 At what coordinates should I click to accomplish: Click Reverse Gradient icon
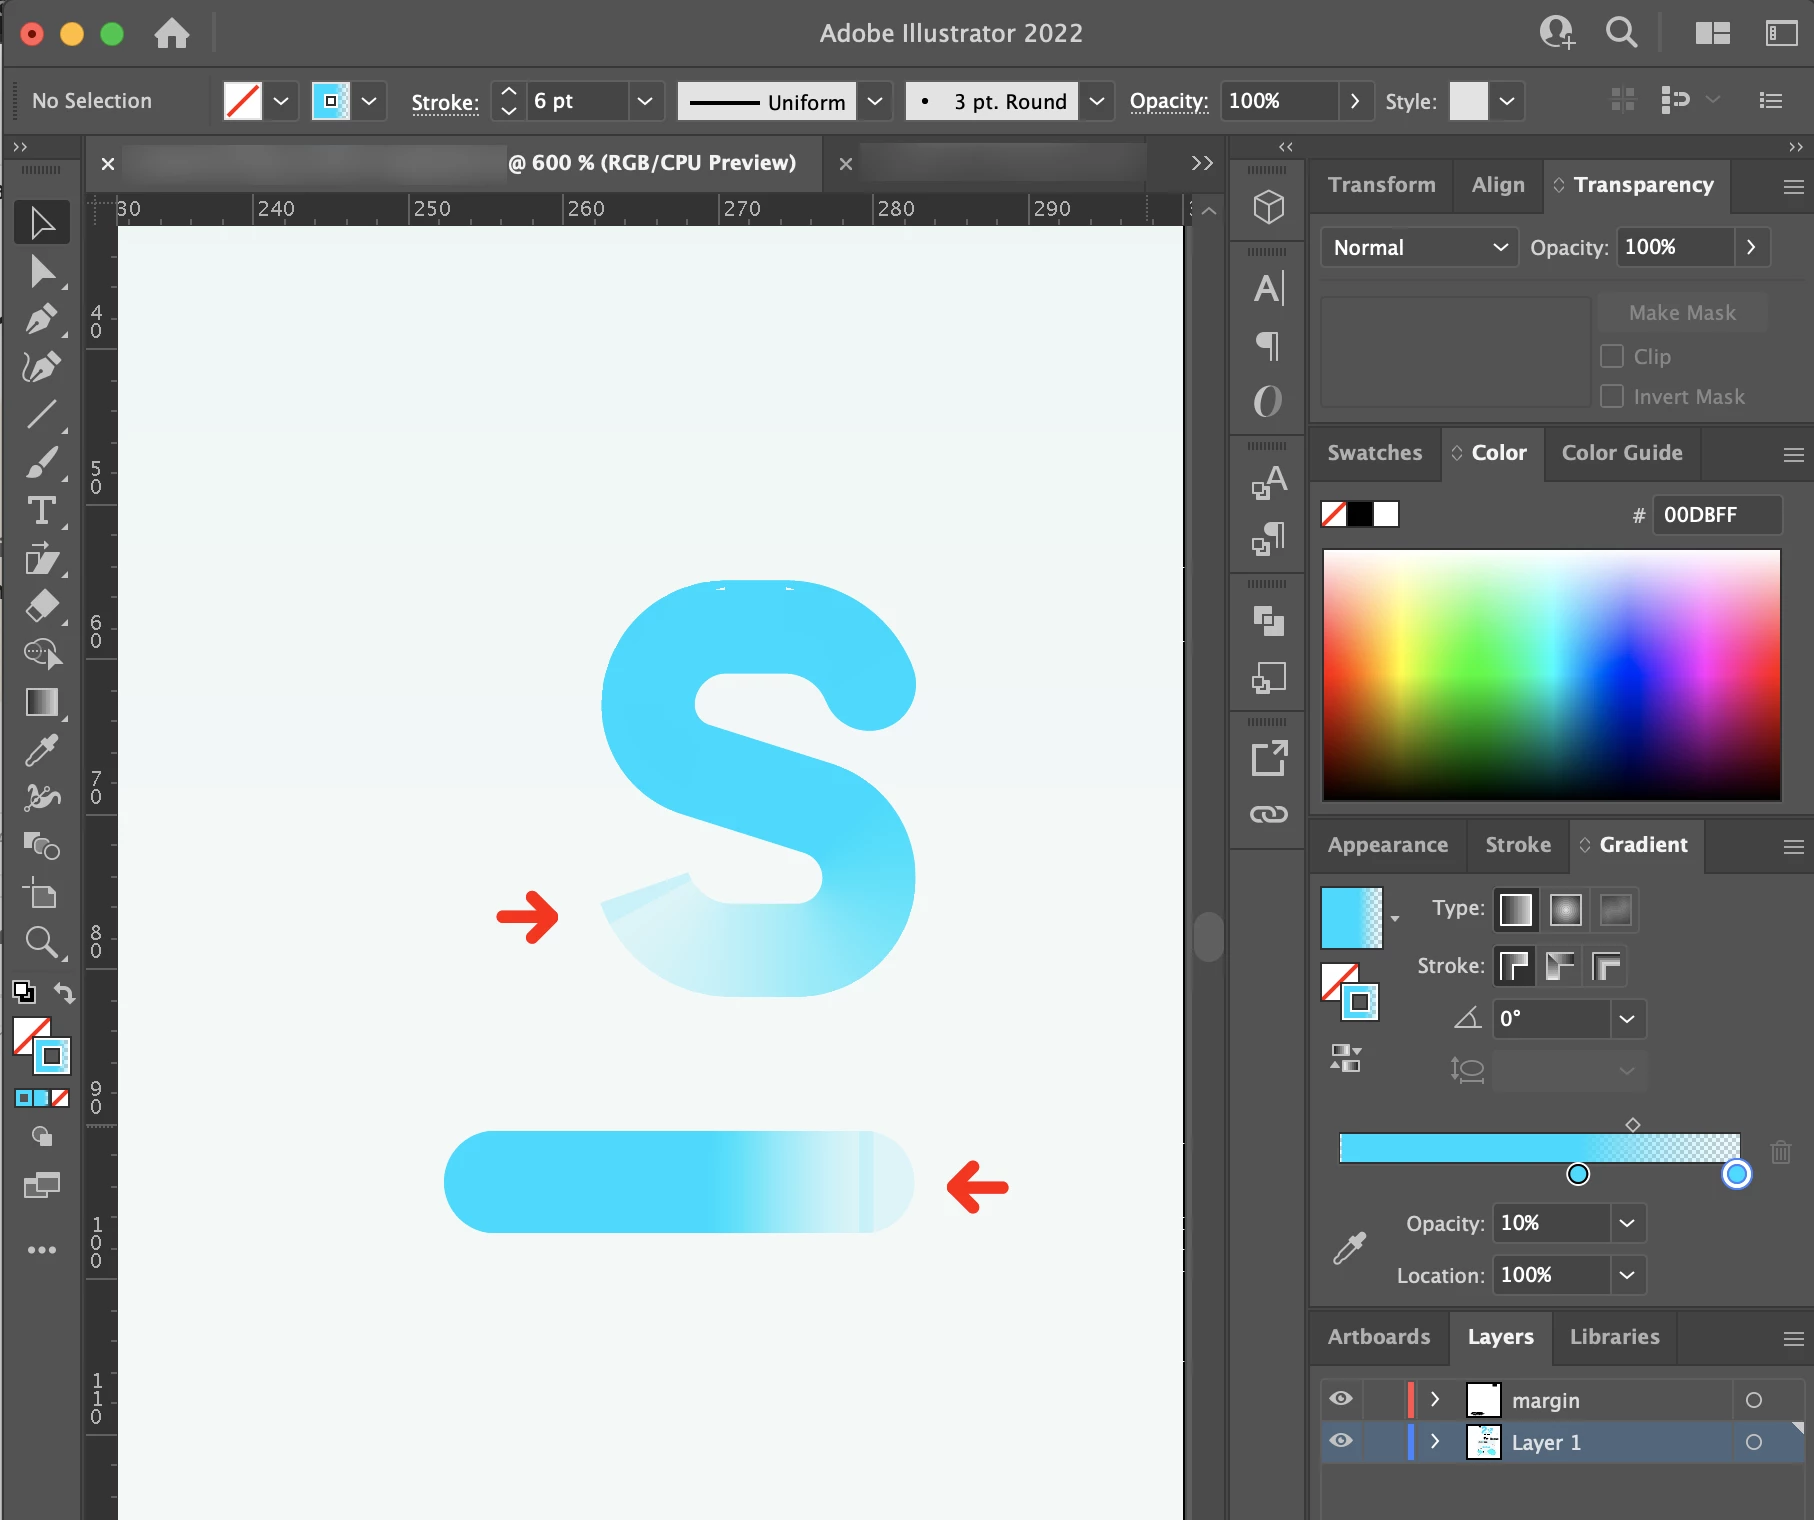pyautogui.click(x=1346, y=1057)
